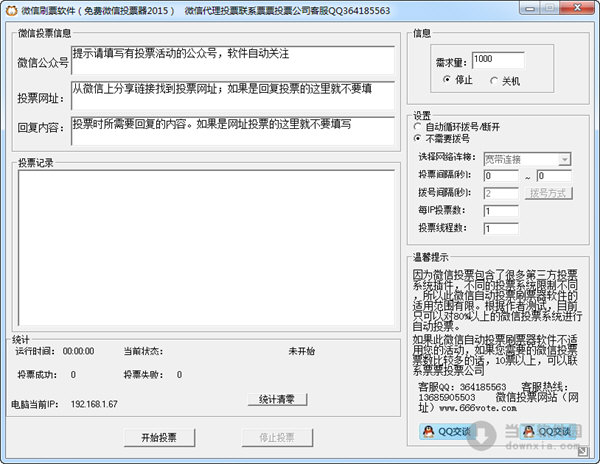Click the left QQ交谈 chat button
Image resolution: width=600 pixels, height=464 pixels.
pos(443,430)
